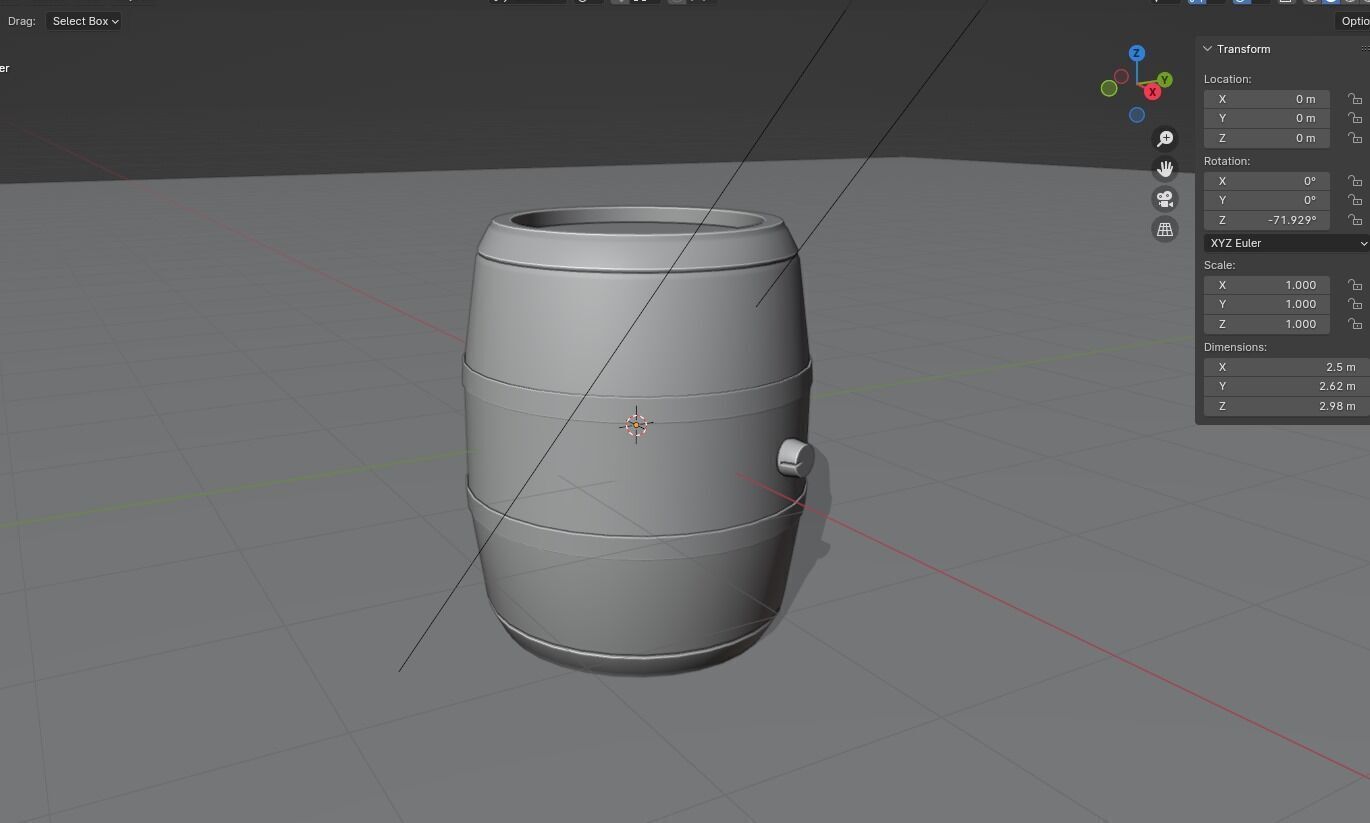
Task: Lock Location Y with its padlock
Action: [1354, 118]
